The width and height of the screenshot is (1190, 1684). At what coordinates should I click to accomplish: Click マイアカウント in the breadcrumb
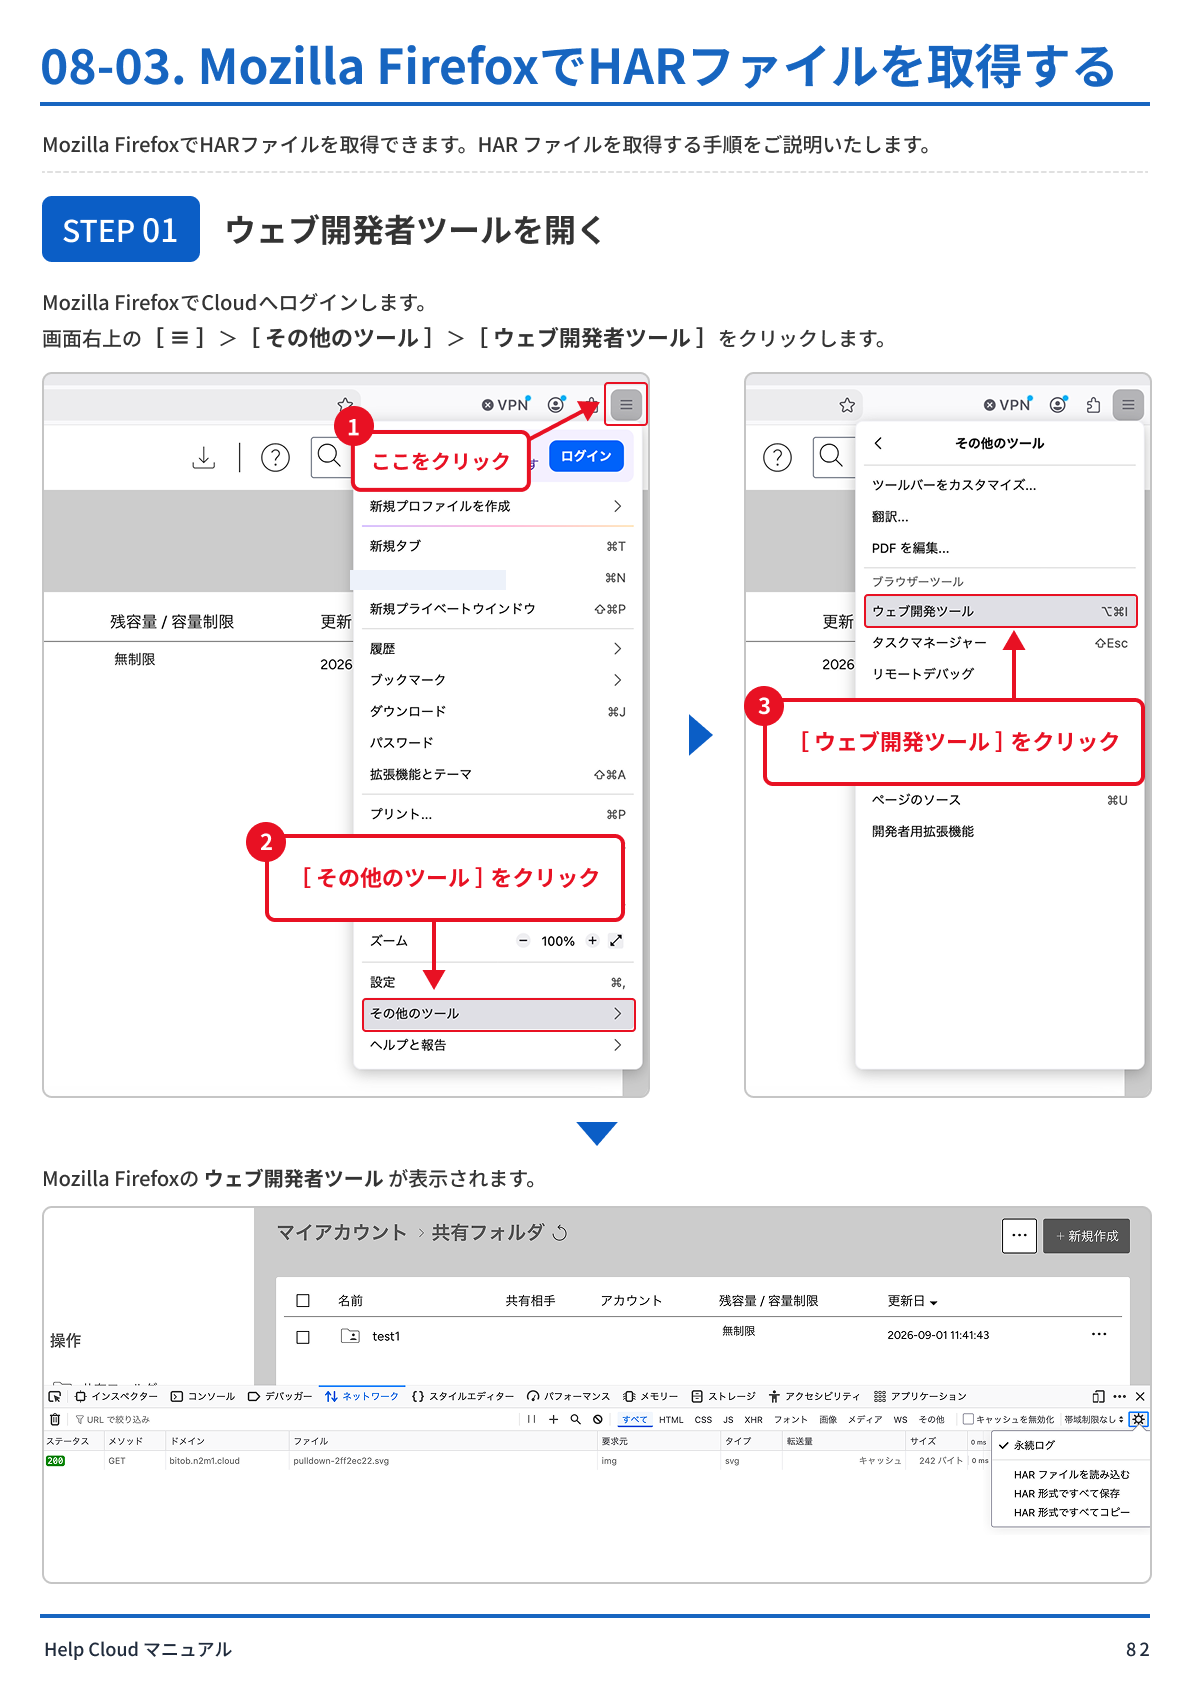pyautogui.click(x=342, y=1233)
